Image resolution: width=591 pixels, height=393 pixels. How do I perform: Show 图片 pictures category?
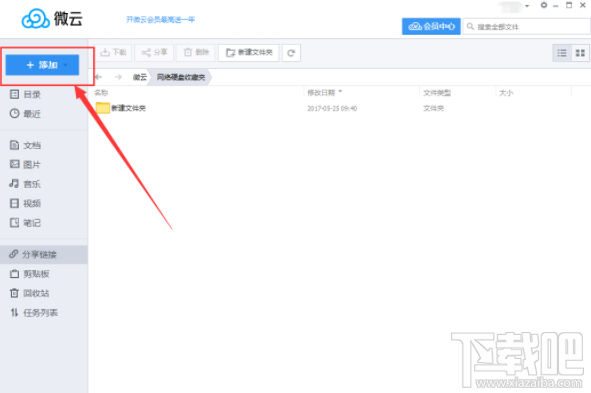coord(25,164)
